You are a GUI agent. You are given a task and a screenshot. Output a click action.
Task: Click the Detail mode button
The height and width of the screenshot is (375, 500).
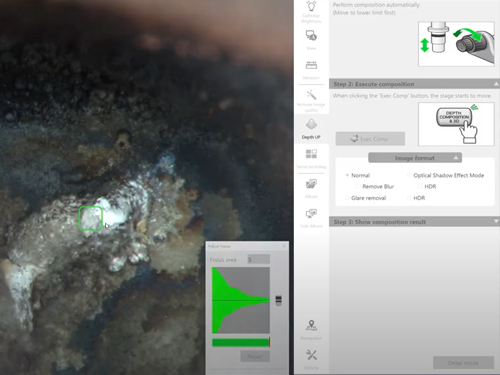coord(463,363)
